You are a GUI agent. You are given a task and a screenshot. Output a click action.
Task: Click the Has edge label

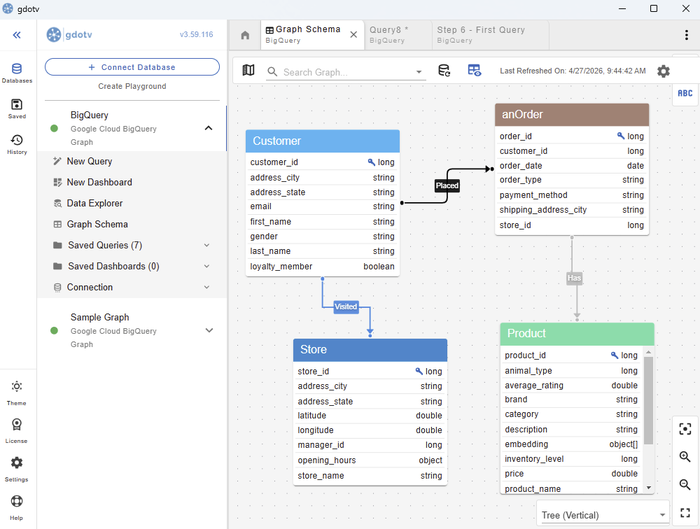pyautogui.click(x=574, y=278)
